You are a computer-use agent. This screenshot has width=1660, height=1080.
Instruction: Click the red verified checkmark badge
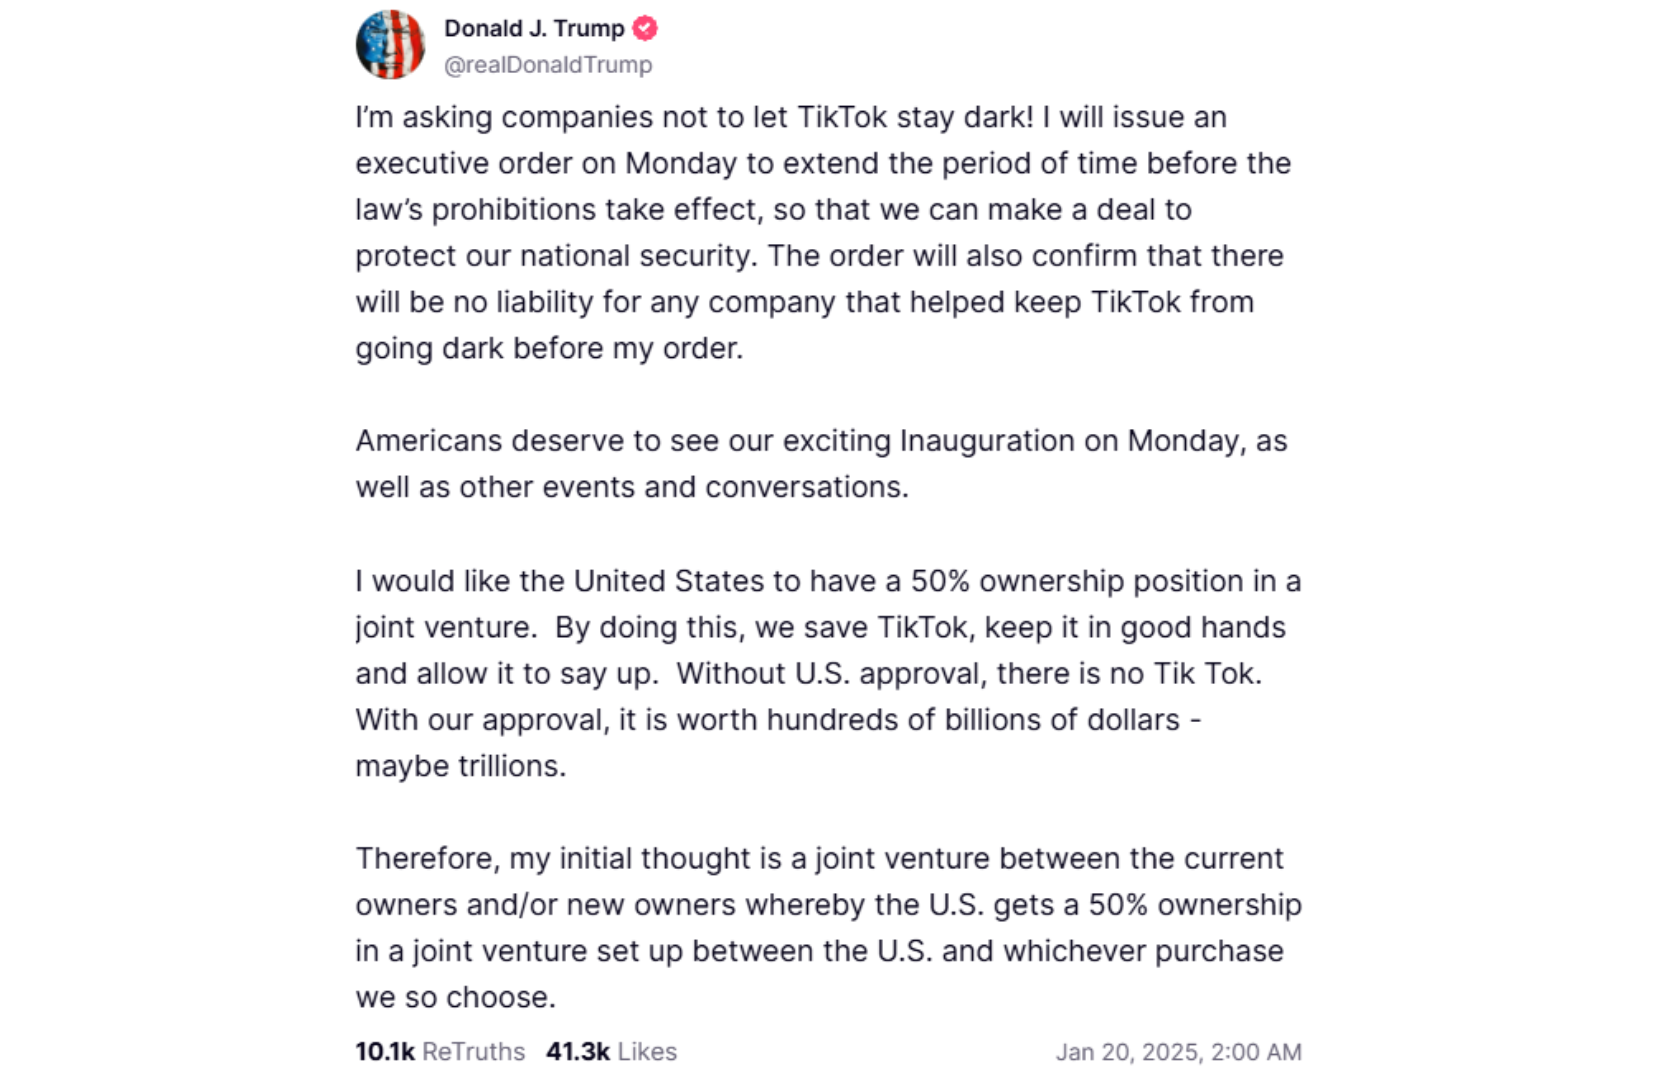[646, 28]
